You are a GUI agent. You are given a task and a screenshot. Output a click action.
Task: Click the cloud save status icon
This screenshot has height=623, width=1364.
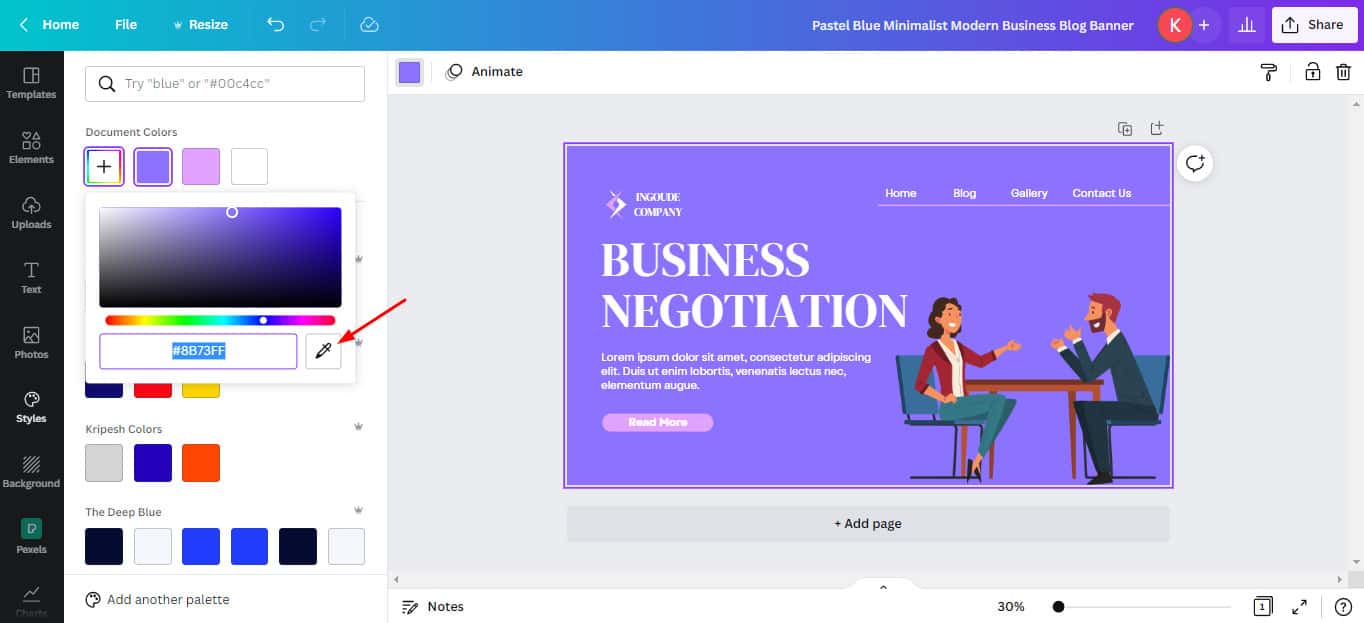pyautogui.click(x=369, y=25)
